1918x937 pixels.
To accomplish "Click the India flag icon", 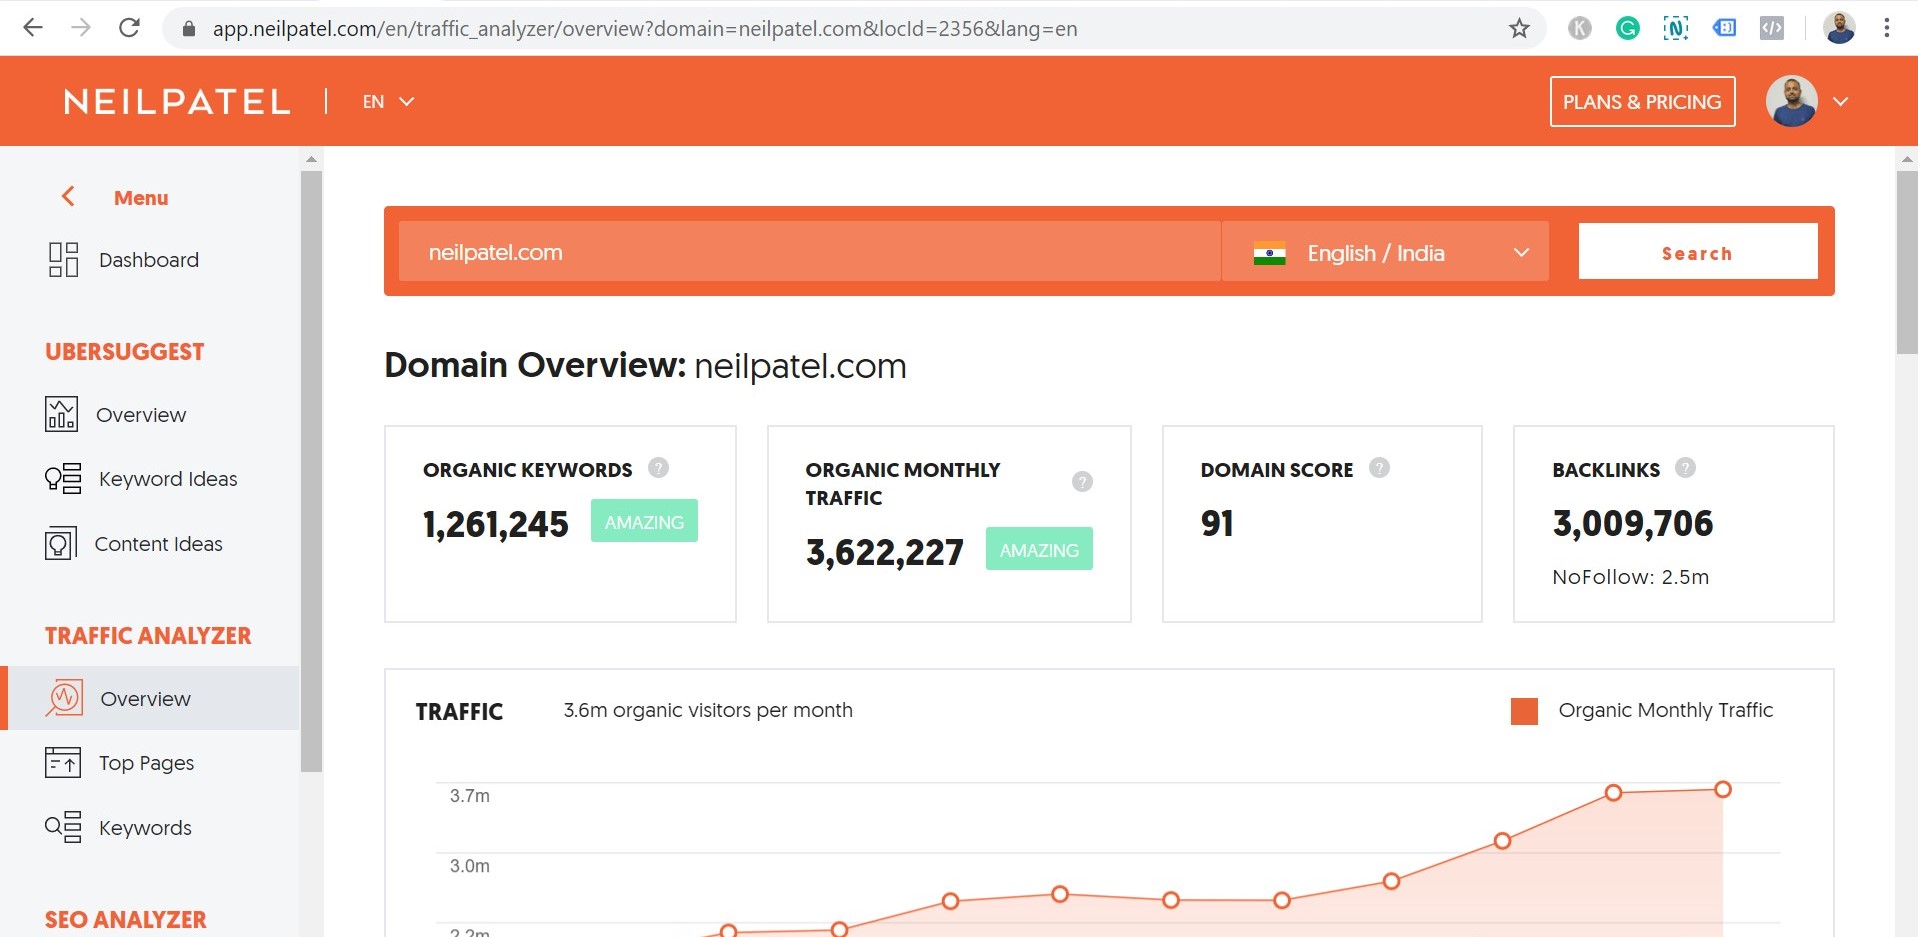I will pyautogui.click(x=1270, y=254).
